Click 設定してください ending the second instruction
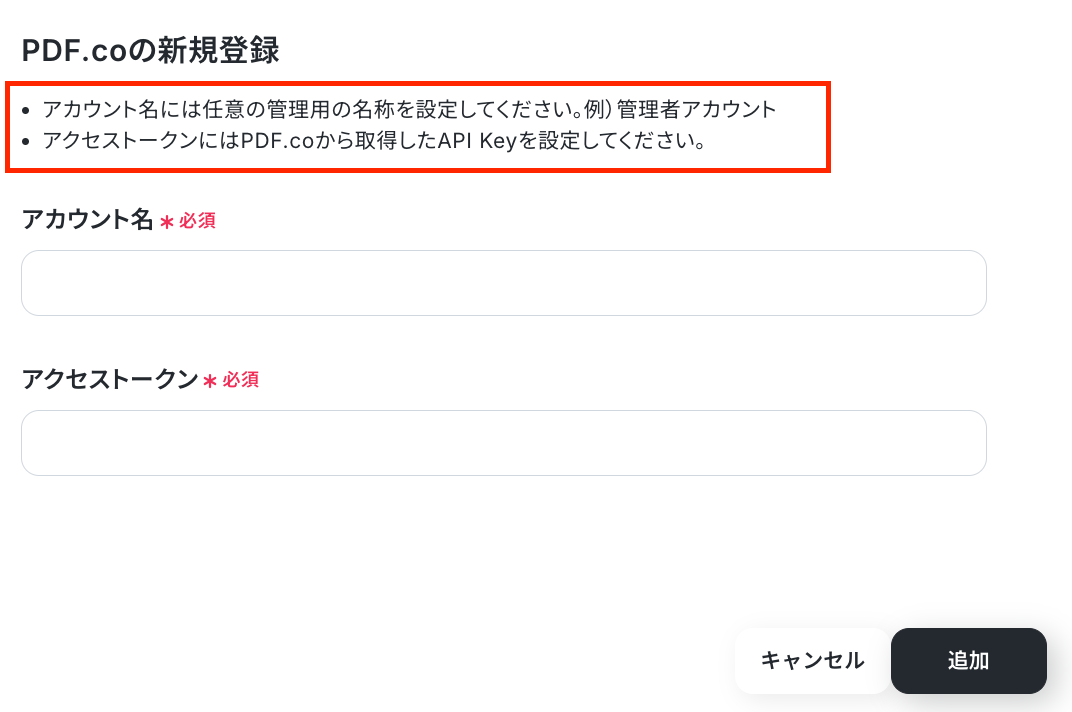 (x=620, y=141)
